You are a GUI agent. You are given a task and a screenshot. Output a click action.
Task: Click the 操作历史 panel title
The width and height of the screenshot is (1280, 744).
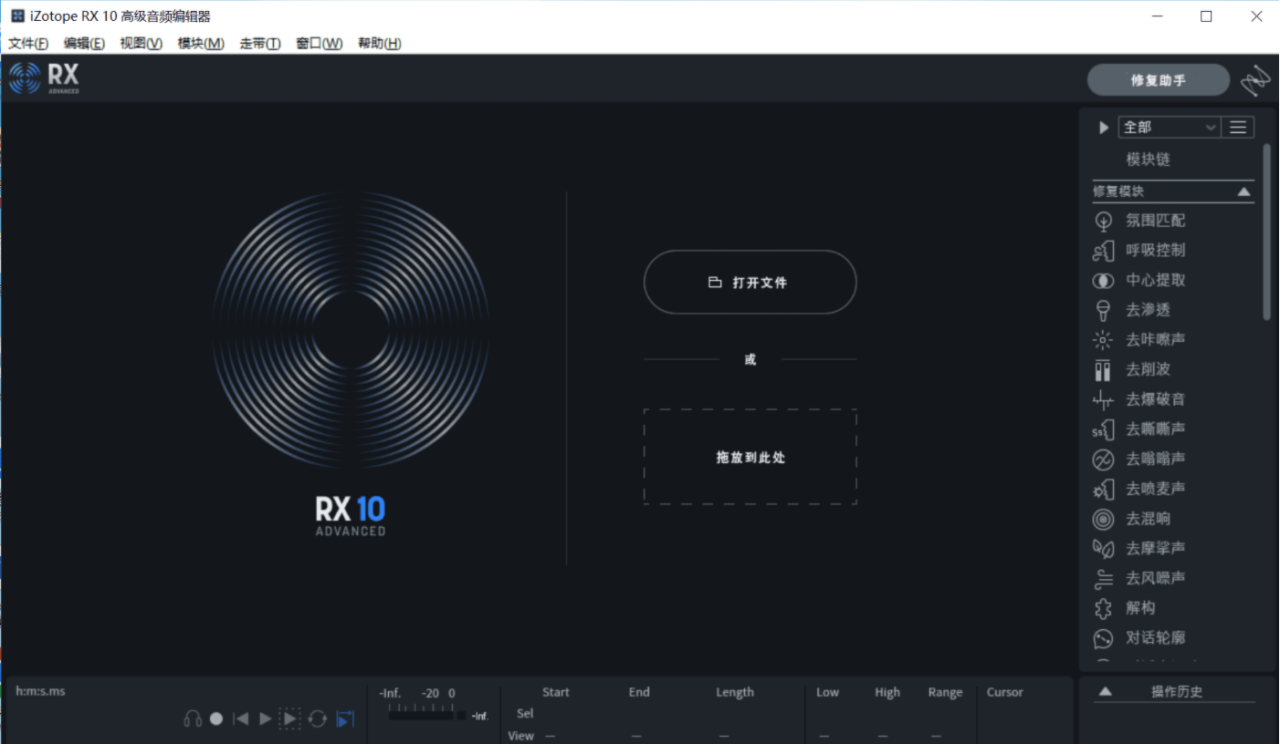pyautogui.click(x=1177, y=691)
